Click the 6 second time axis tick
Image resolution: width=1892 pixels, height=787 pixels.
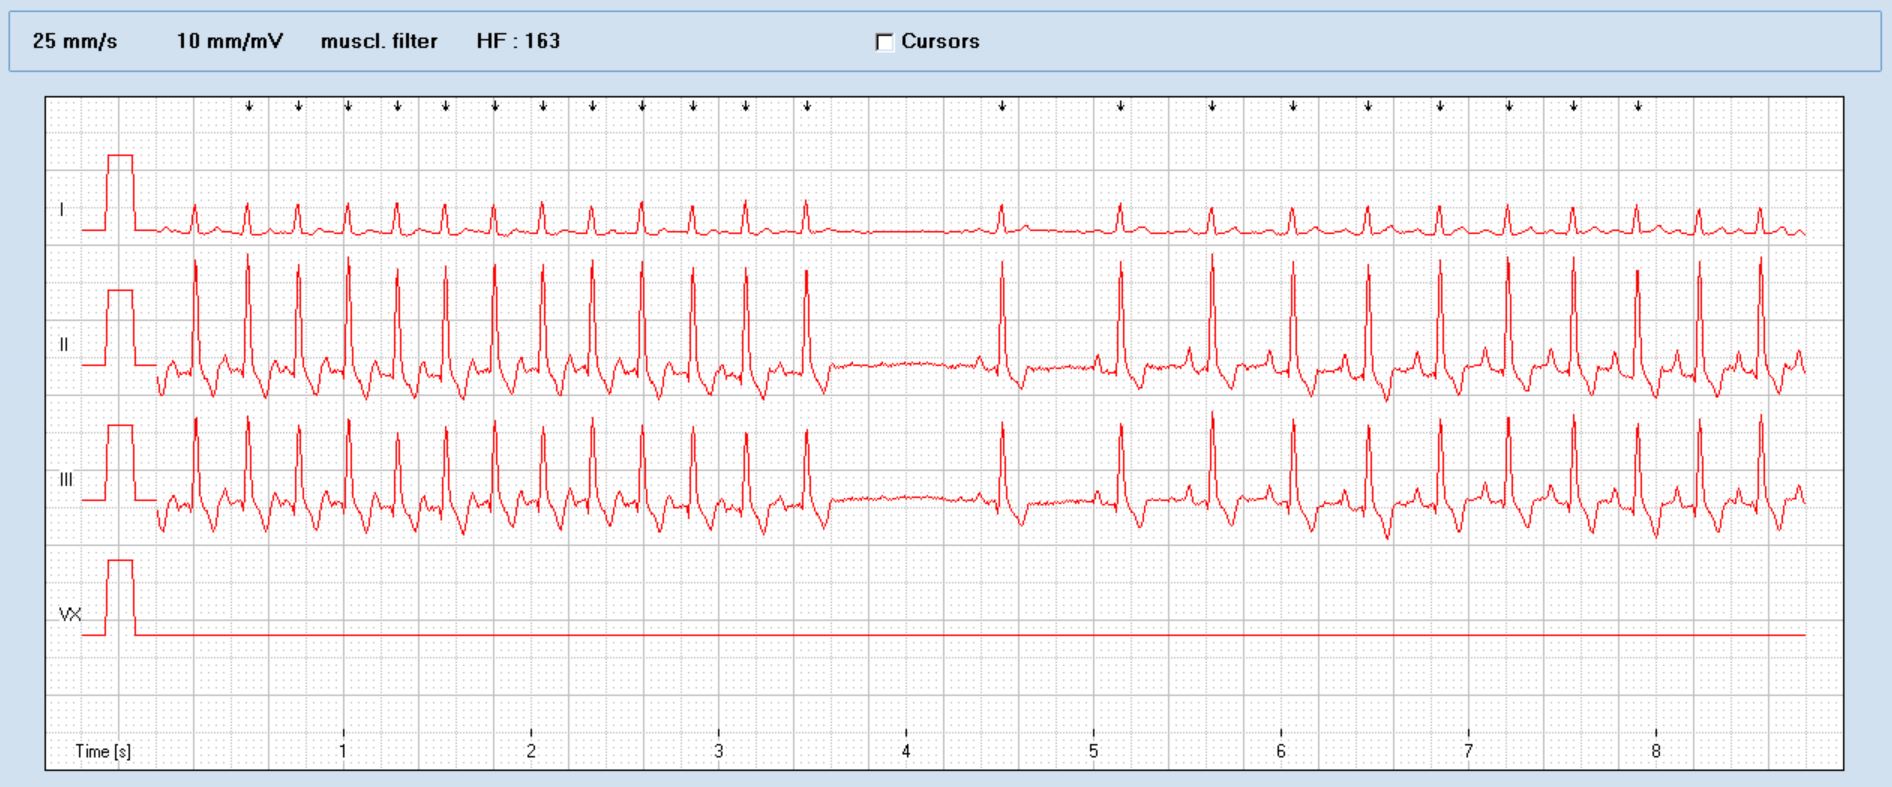point(1281,751)
